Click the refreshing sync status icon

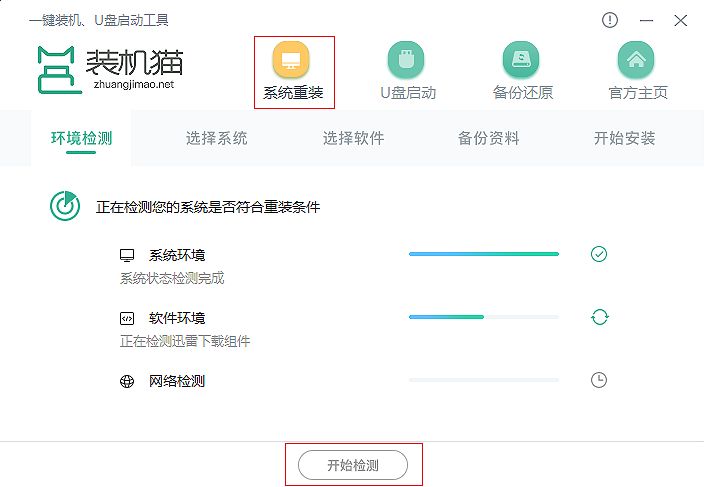(x=599, y=317)
